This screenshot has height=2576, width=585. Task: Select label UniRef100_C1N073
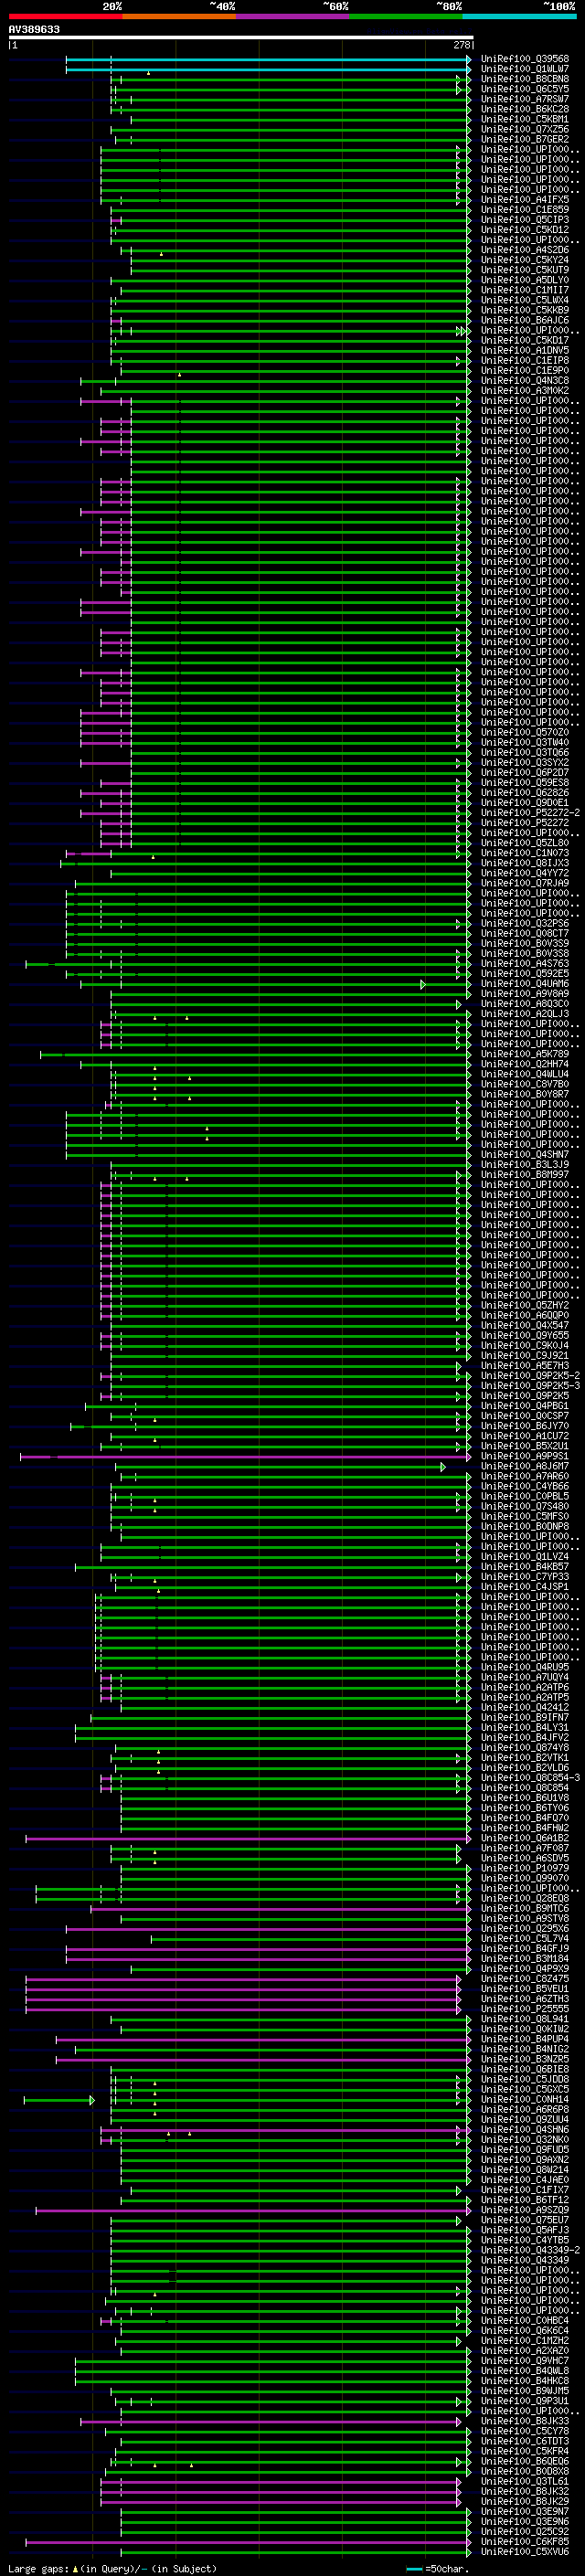click(x=525, y=853)
